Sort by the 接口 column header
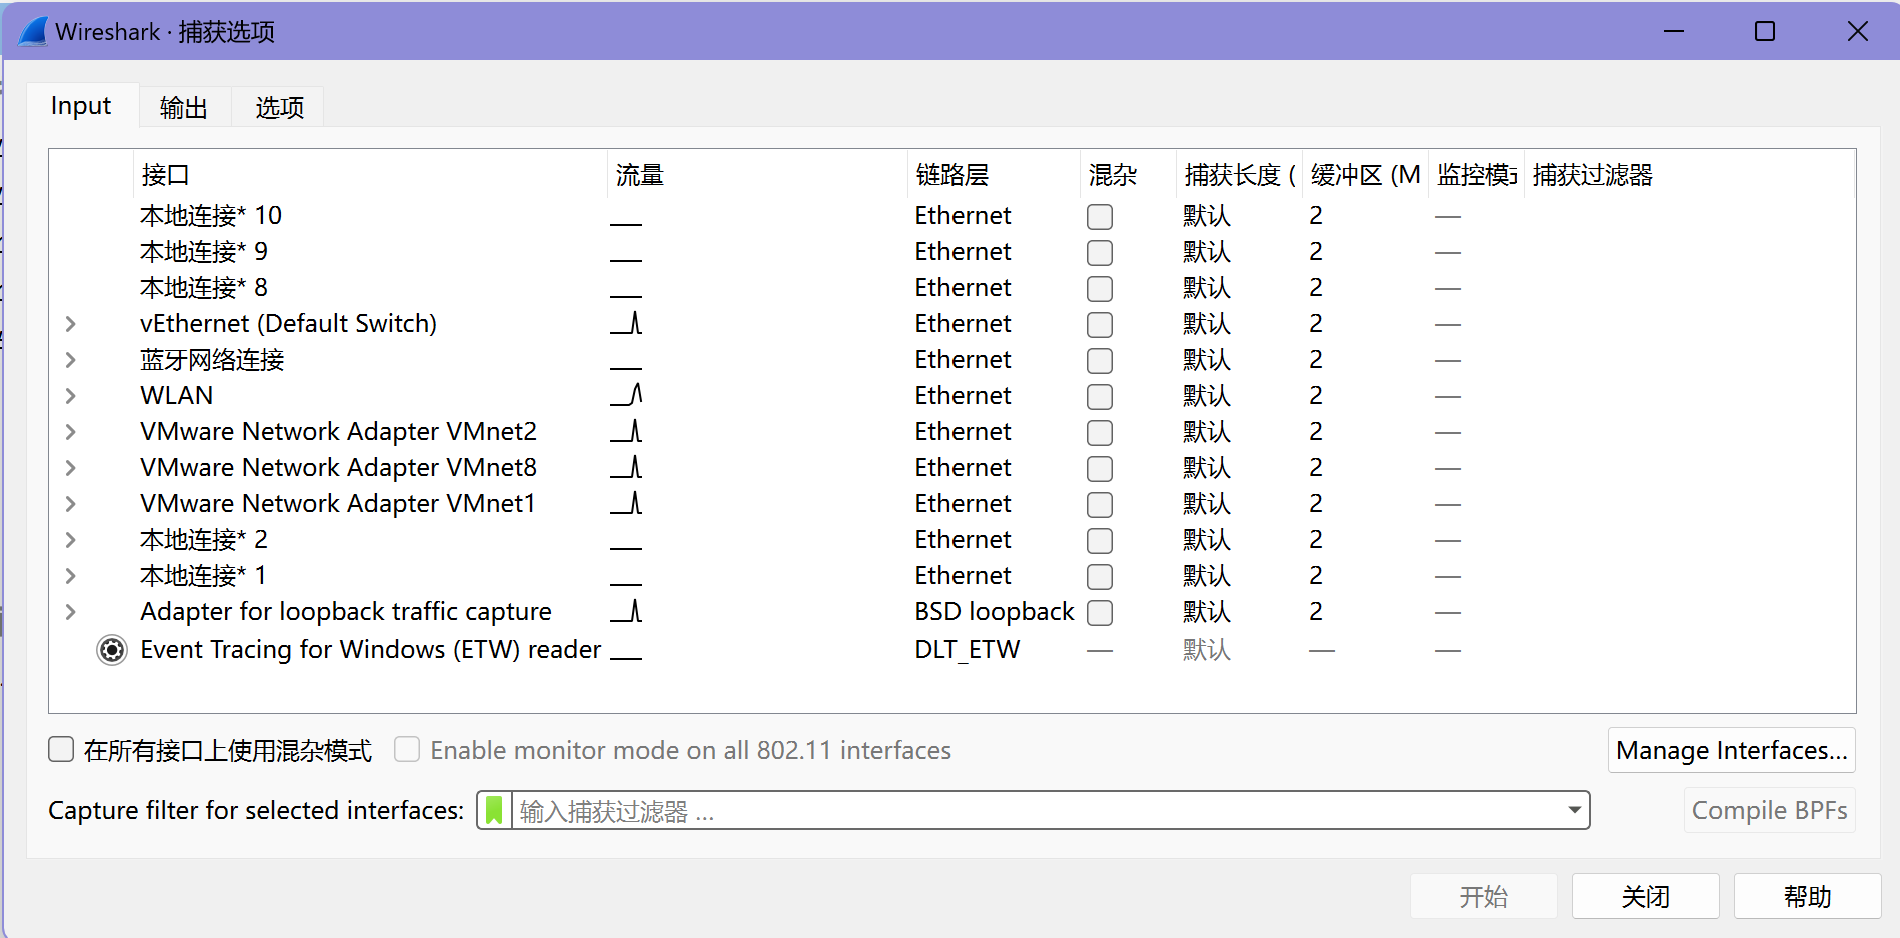 click(370, 175)
